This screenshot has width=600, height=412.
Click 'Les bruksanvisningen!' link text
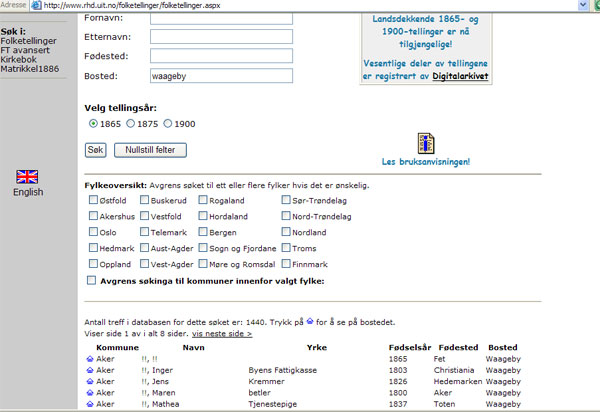[x=426, y=162]
